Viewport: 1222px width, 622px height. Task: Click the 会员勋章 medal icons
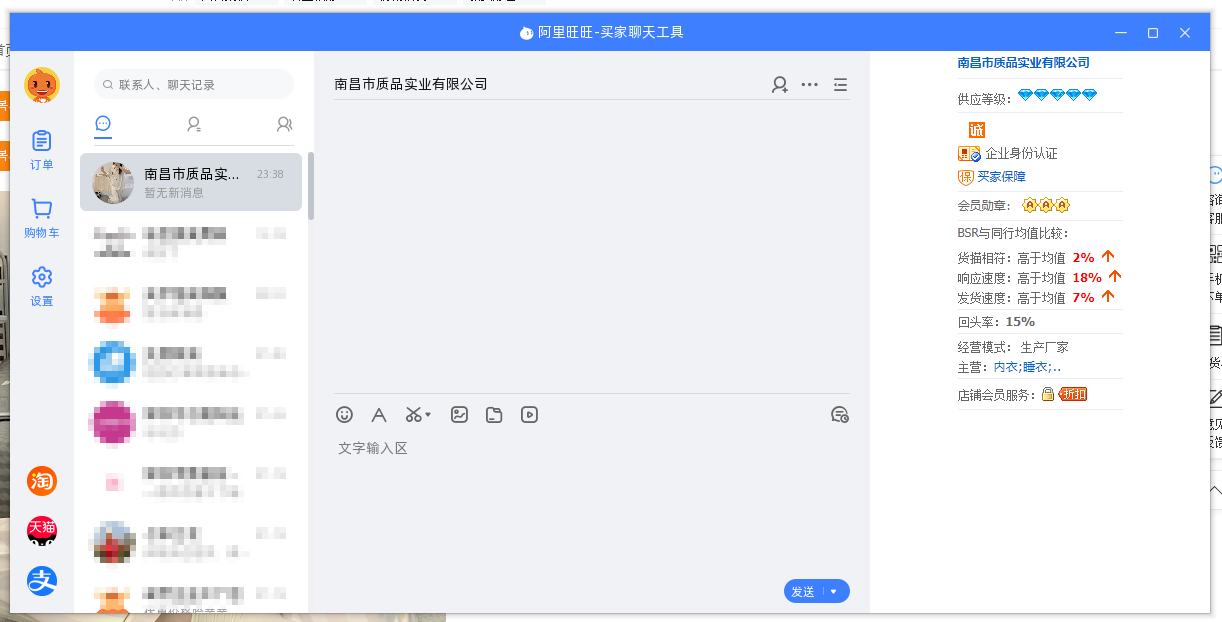[1046, 205]
